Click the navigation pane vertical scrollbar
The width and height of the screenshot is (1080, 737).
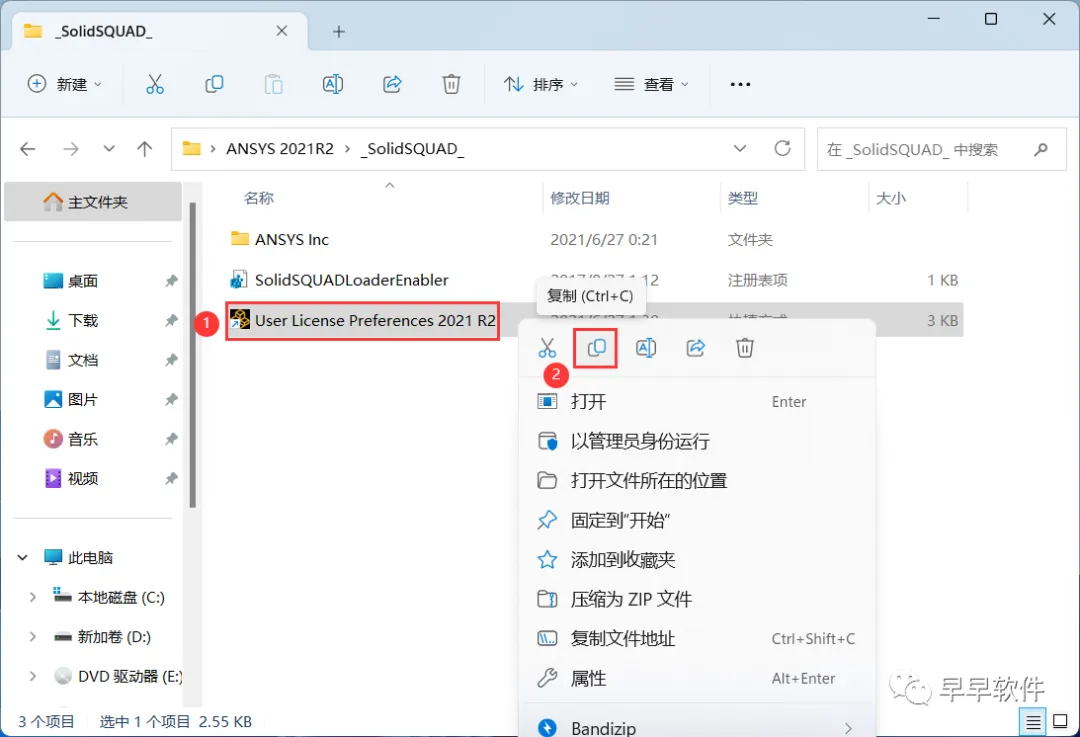[x=193, y=355]
